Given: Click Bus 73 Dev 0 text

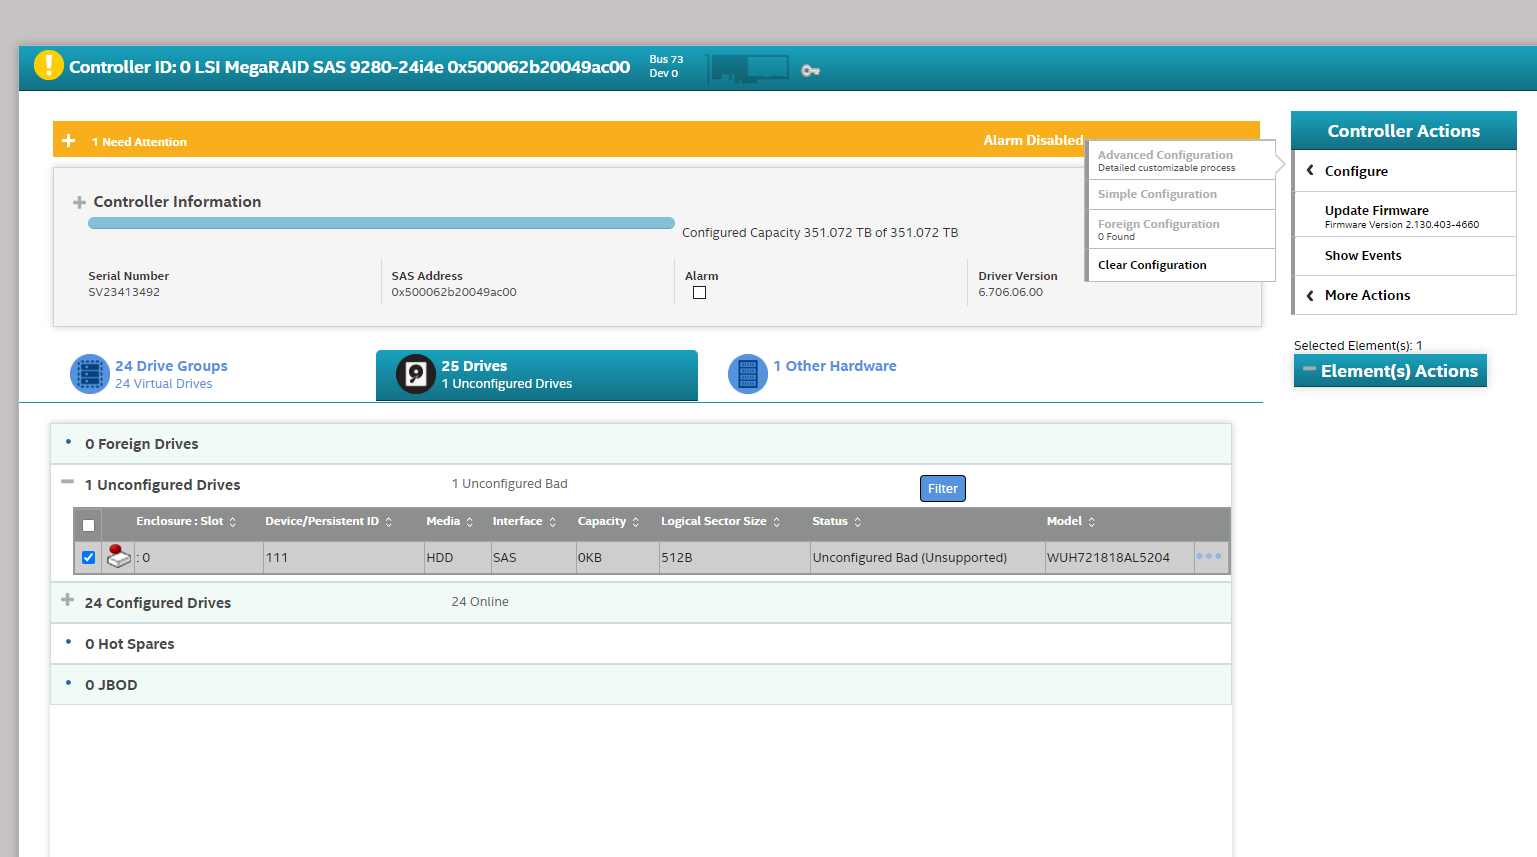Looking at the screenshot, I should [666, 66].
